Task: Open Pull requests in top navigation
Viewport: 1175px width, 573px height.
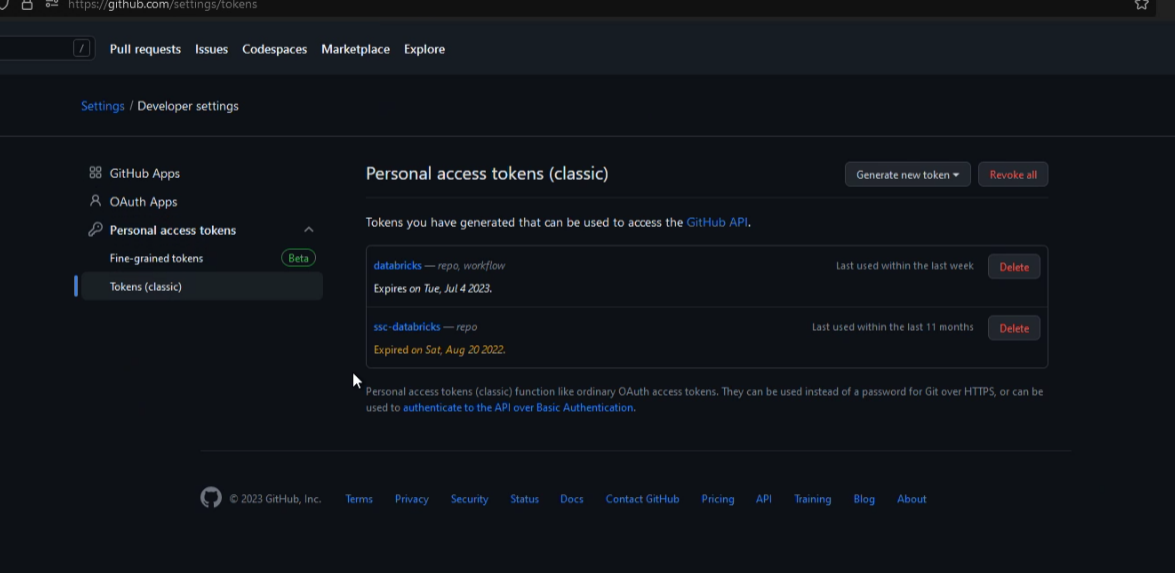Action: (145, 49)
